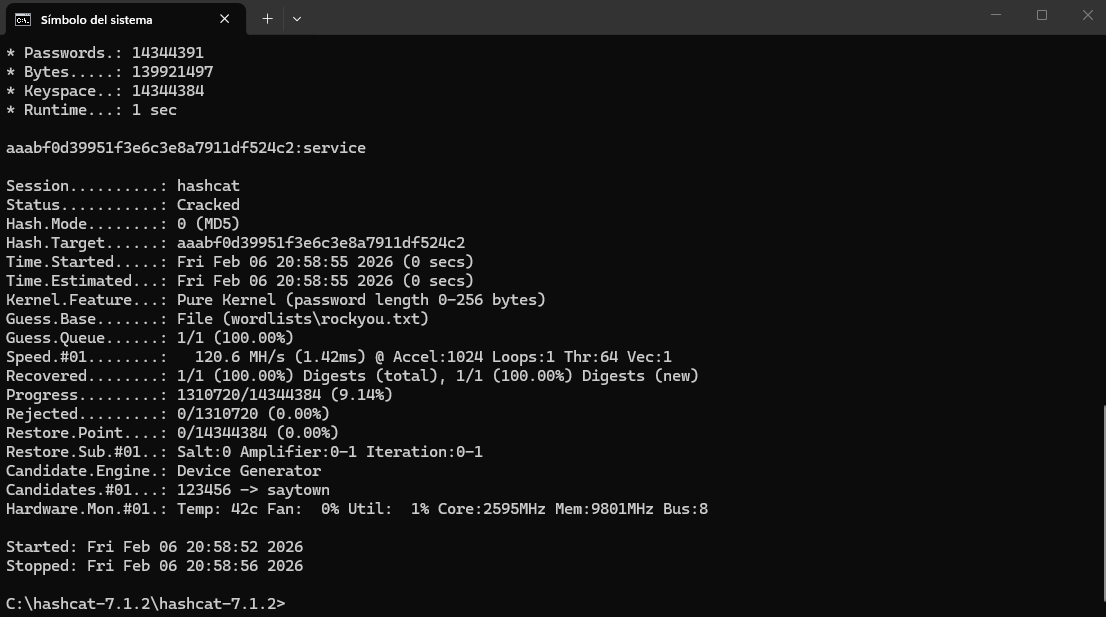Click the Hash.Target line
Viewport: 1106px width, 617px height.
(x=235, y=243)
